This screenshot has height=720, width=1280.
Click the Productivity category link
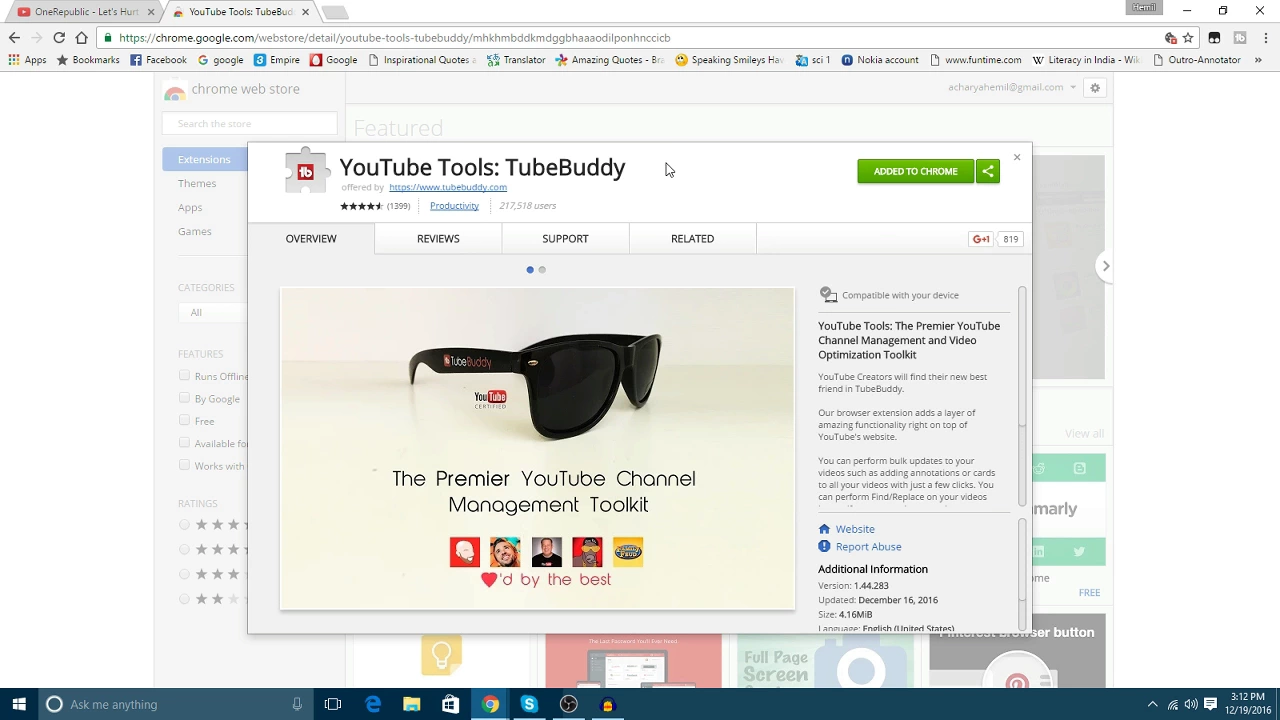[x=454, y=206]
